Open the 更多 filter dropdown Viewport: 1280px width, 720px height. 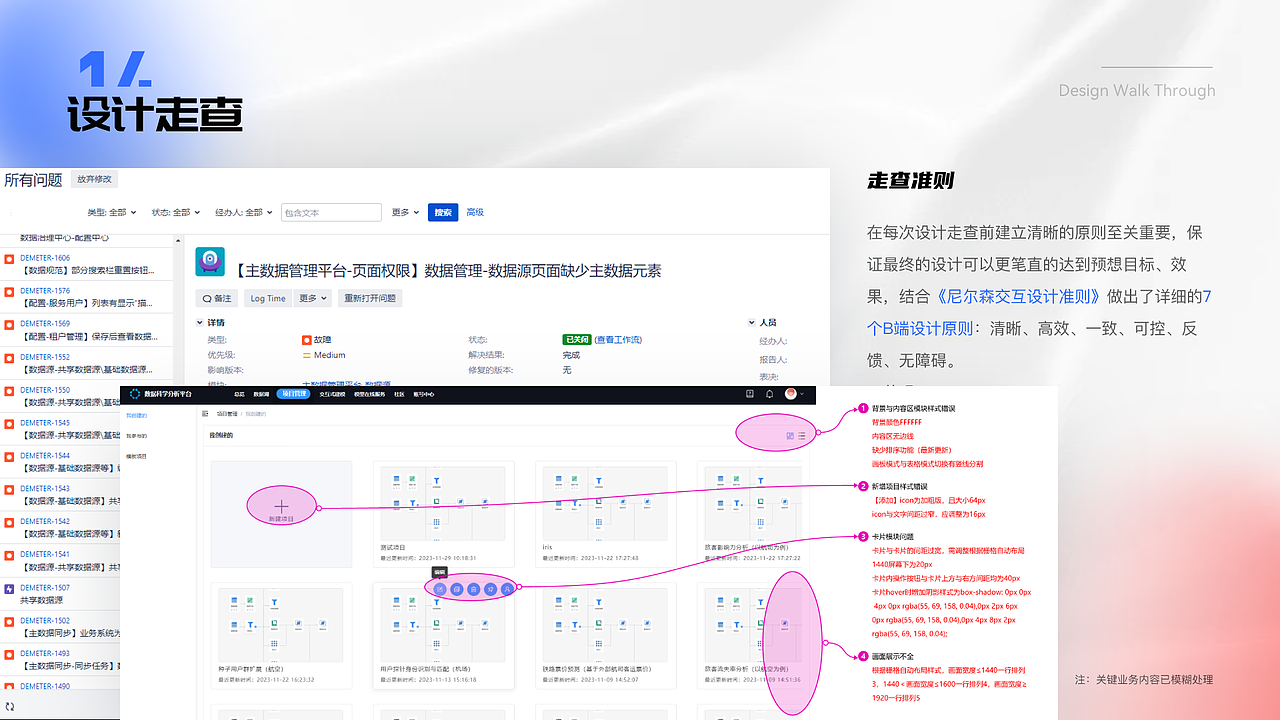coord(402,212)
